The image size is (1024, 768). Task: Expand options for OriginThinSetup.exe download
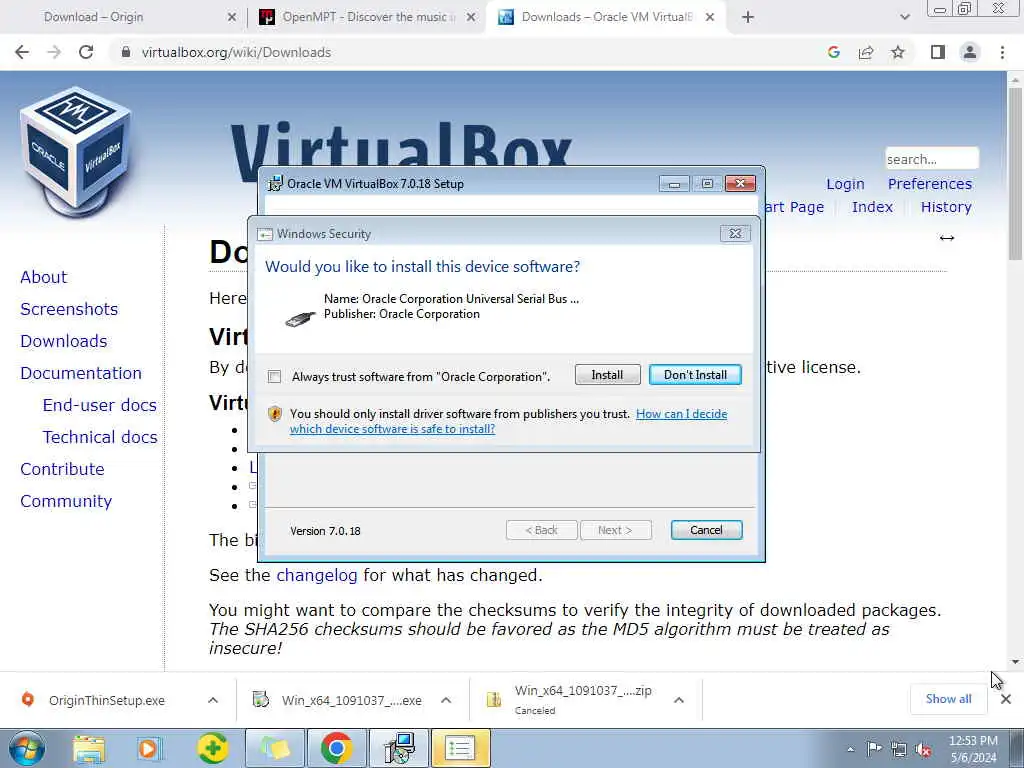(x=213, y=700)
